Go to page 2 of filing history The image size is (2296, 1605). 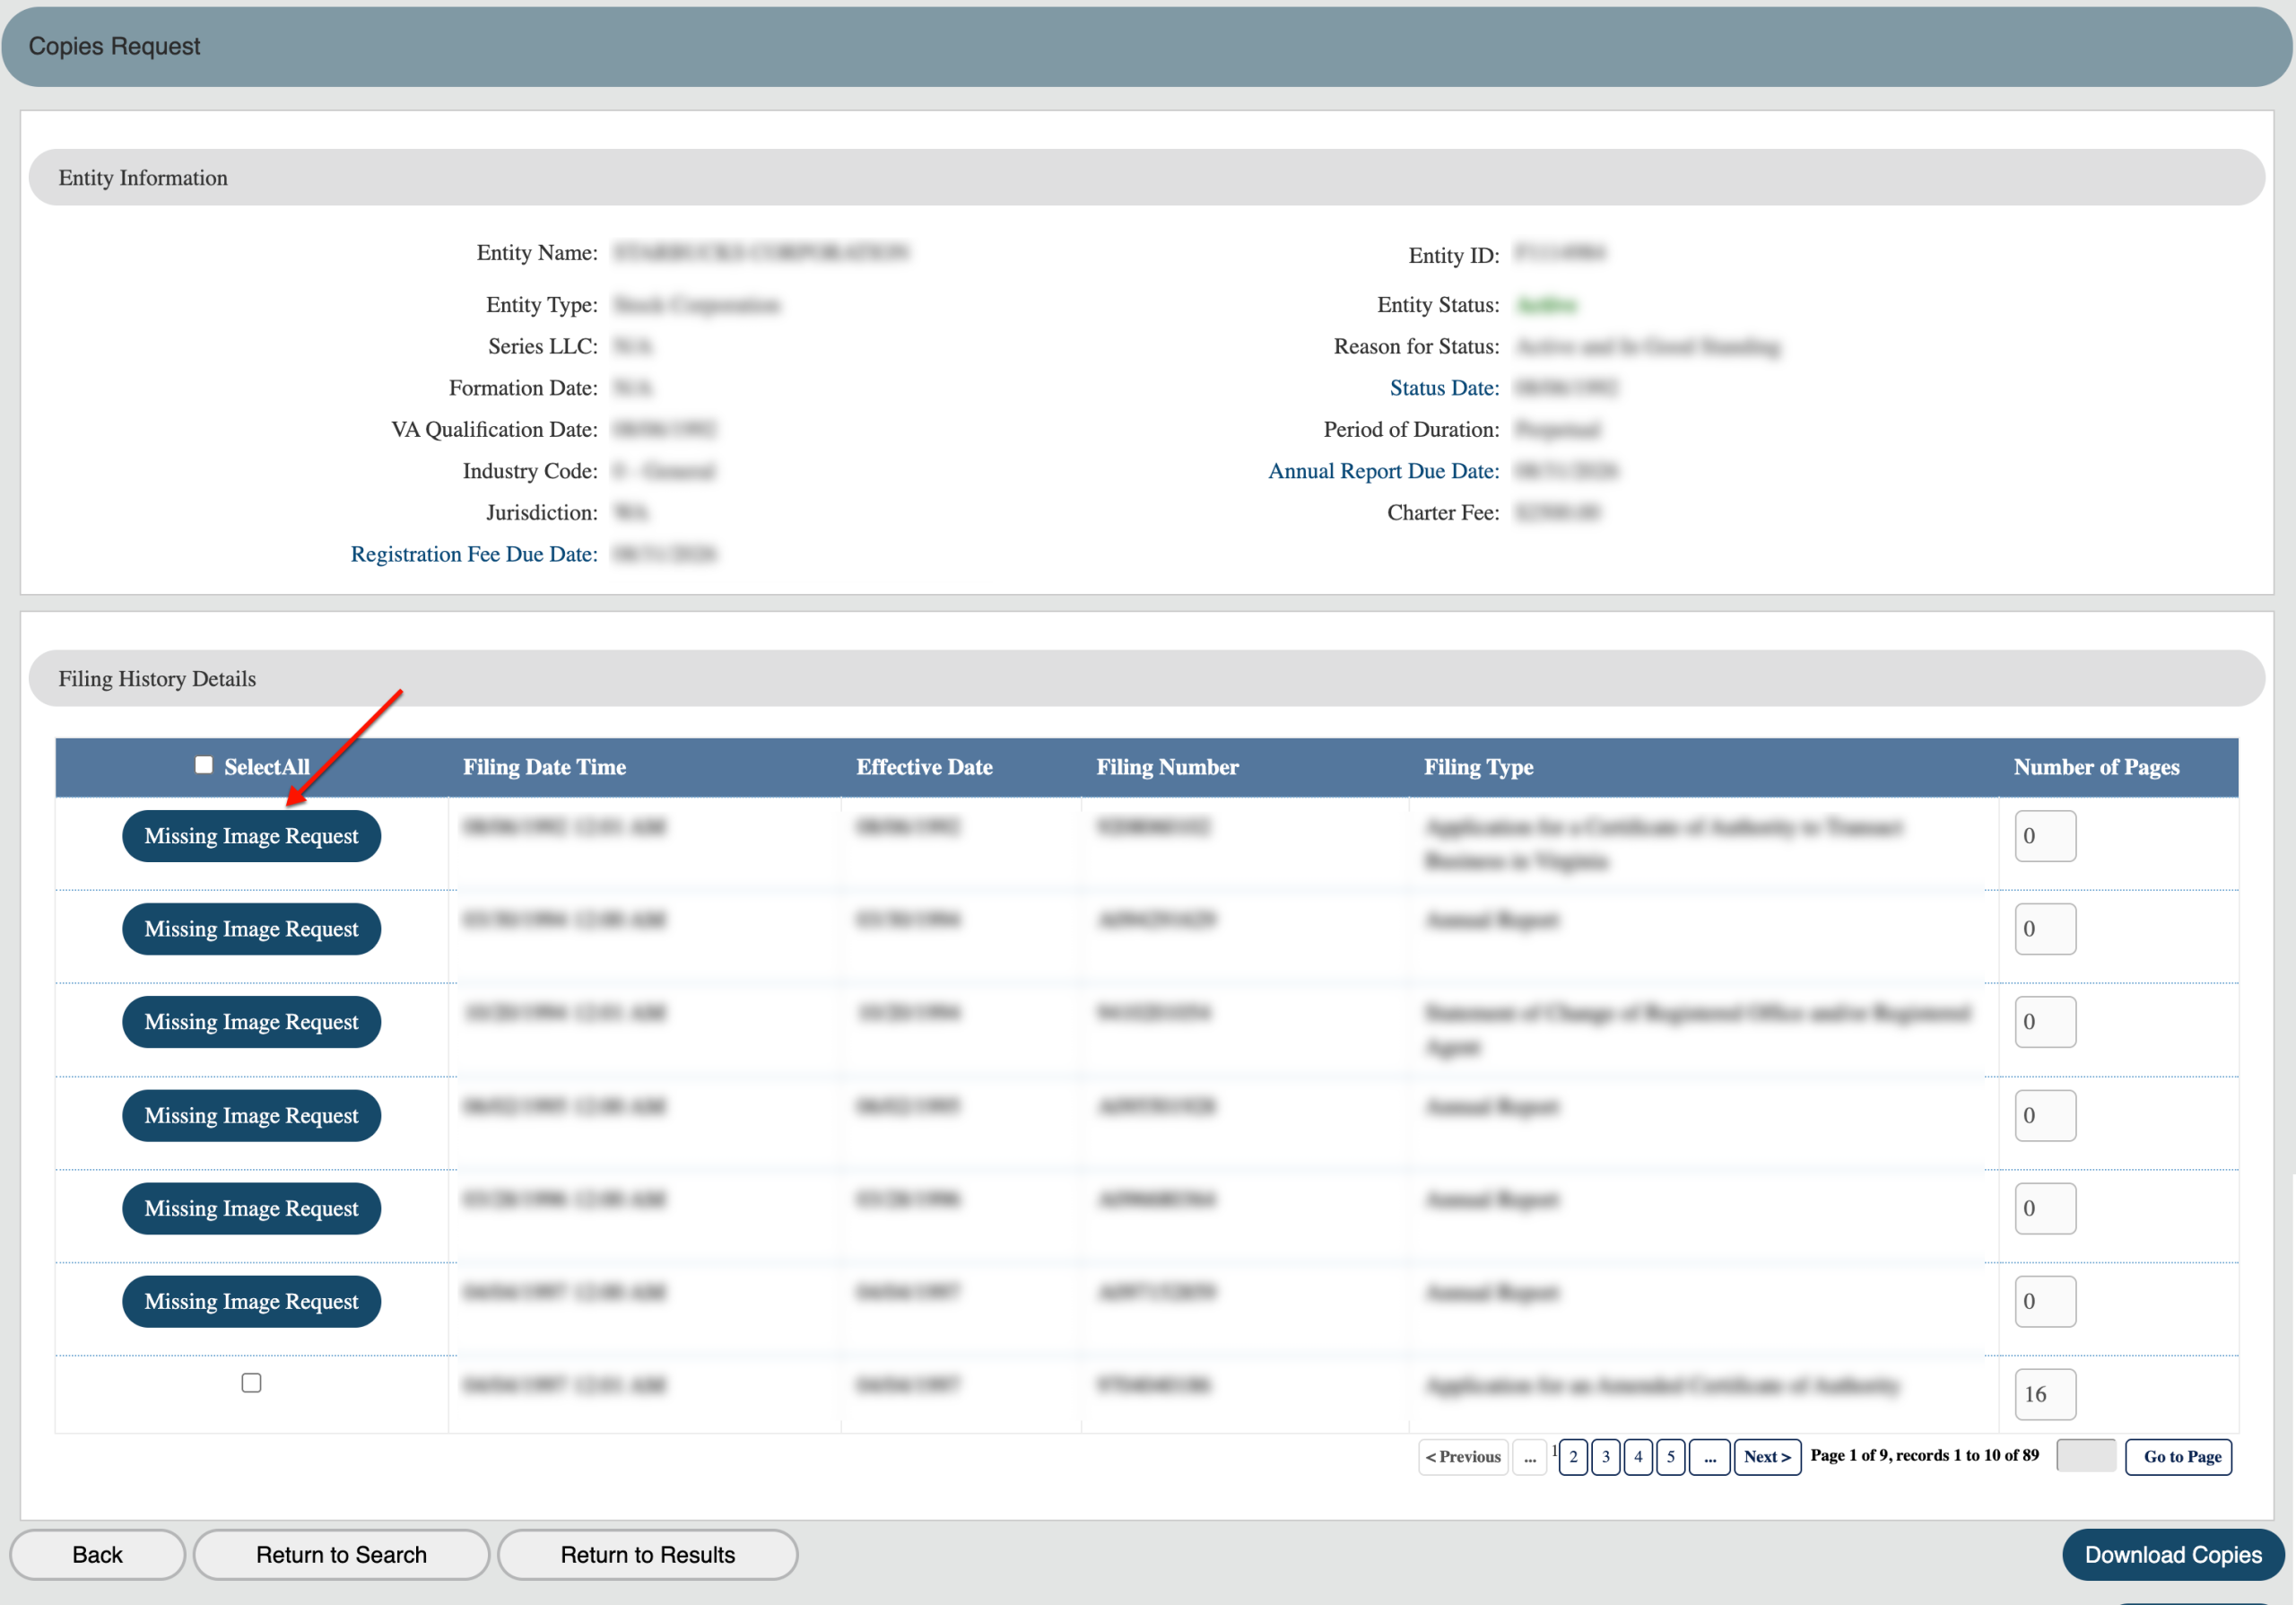click(1573, 1456)
